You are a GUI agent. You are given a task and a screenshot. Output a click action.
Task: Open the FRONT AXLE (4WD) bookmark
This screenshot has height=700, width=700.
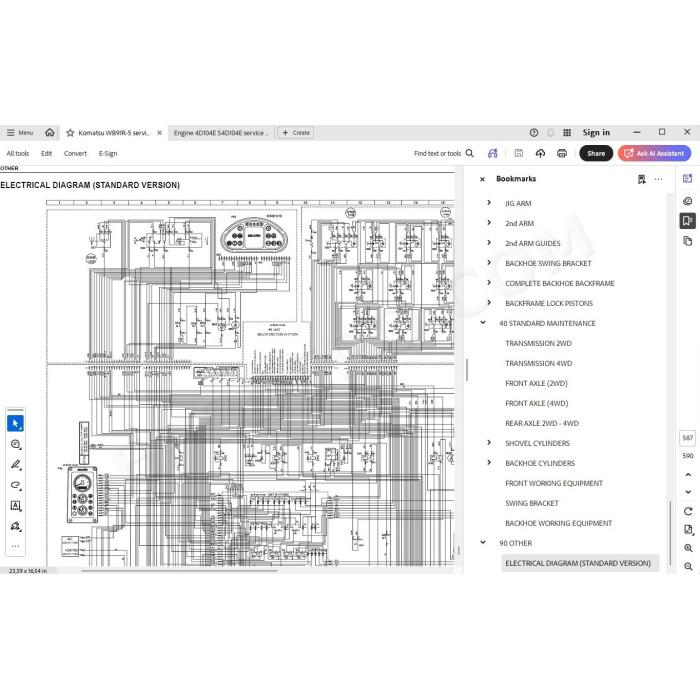pos(537,404)
